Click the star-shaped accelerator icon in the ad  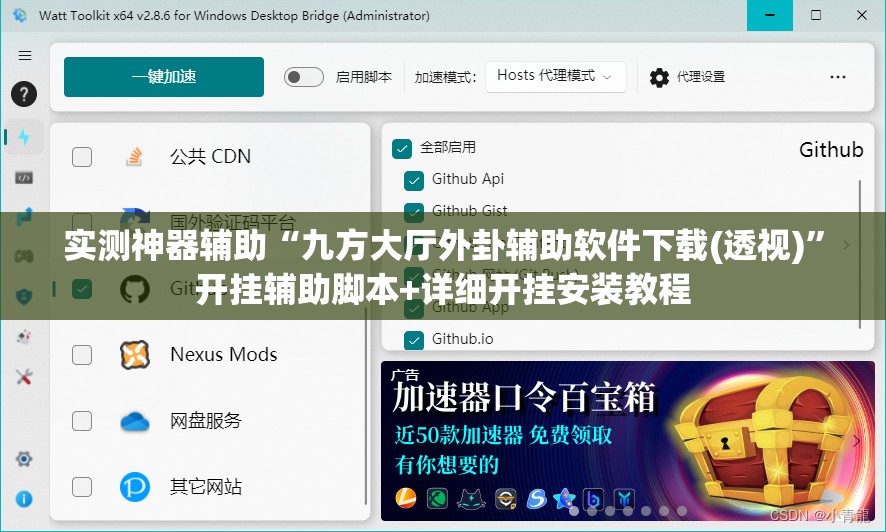(x=563, y=498)
